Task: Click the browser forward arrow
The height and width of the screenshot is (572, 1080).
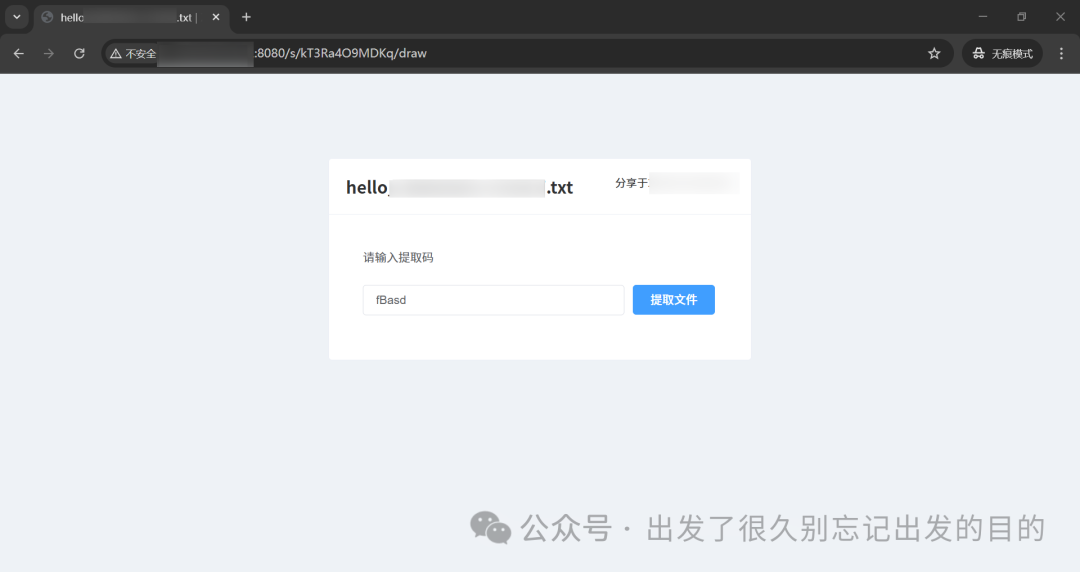Action: pyautogui.click(x=49, y=54)
